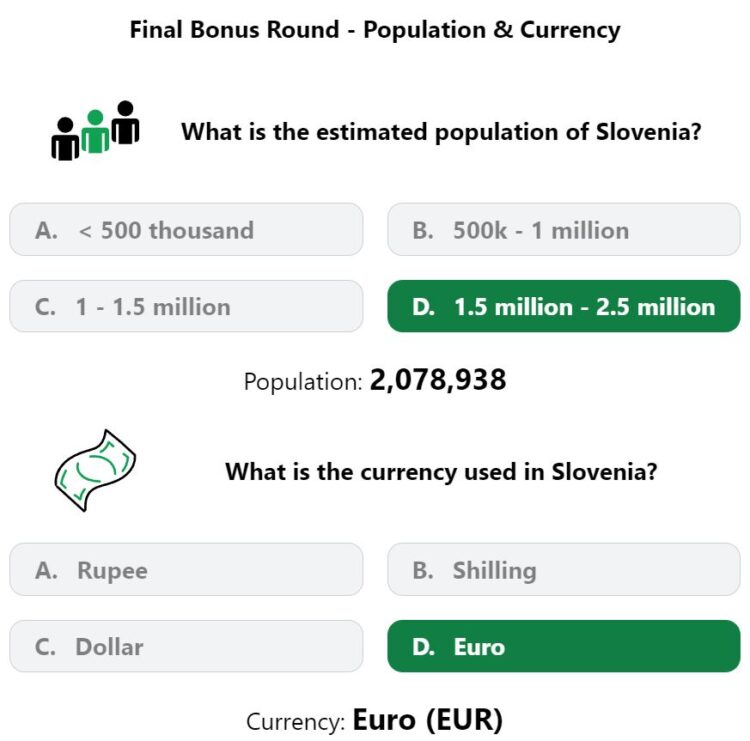Select answer A, under 500 thousand

click(x=186, y=230)
